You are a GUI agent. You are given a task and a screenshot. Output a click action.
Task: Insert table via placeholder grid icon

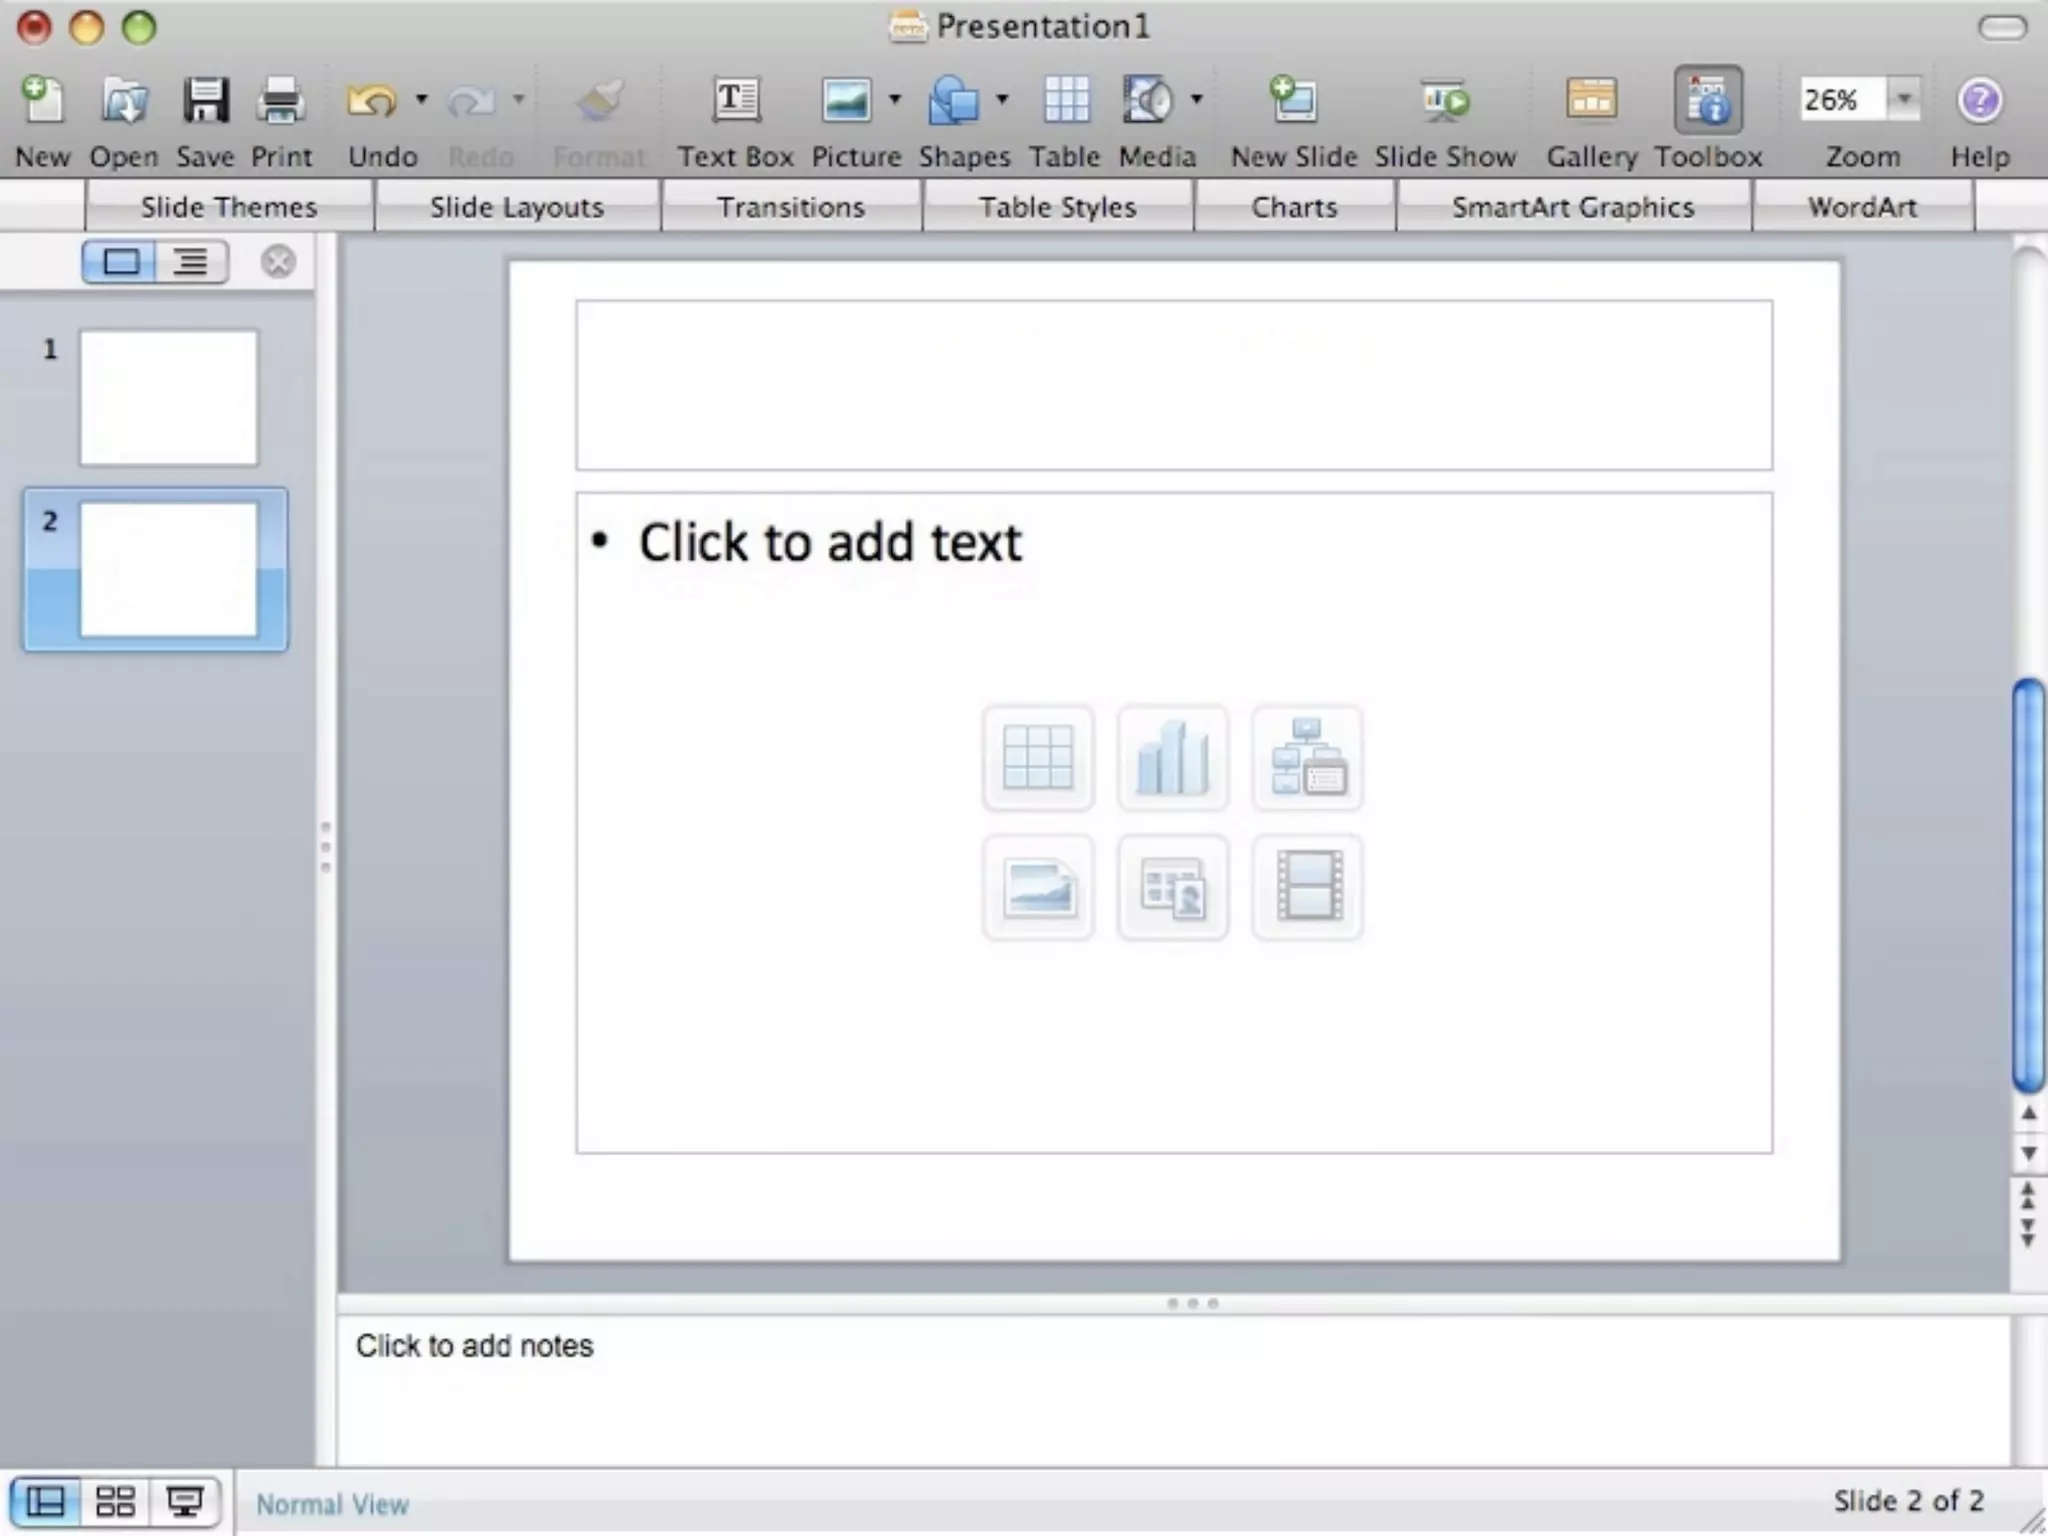pos(1038,759)
